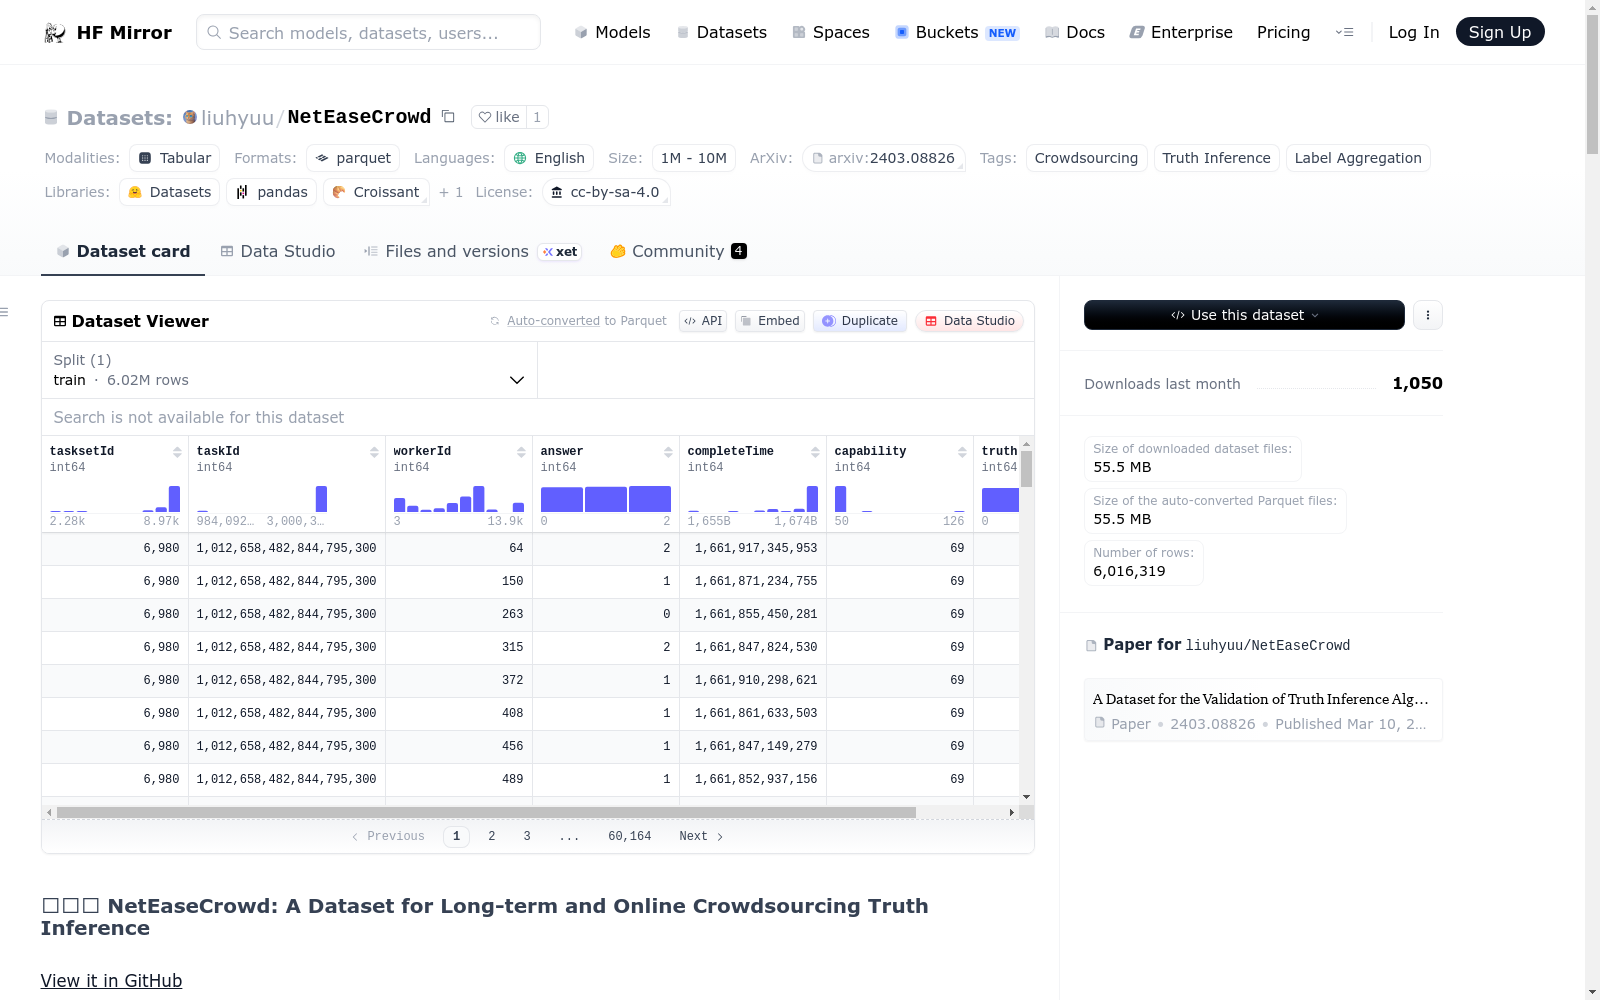This screenshot has height=1000, width=1600.
Task: Go to page 3 of the table
Action: point(527,836)
